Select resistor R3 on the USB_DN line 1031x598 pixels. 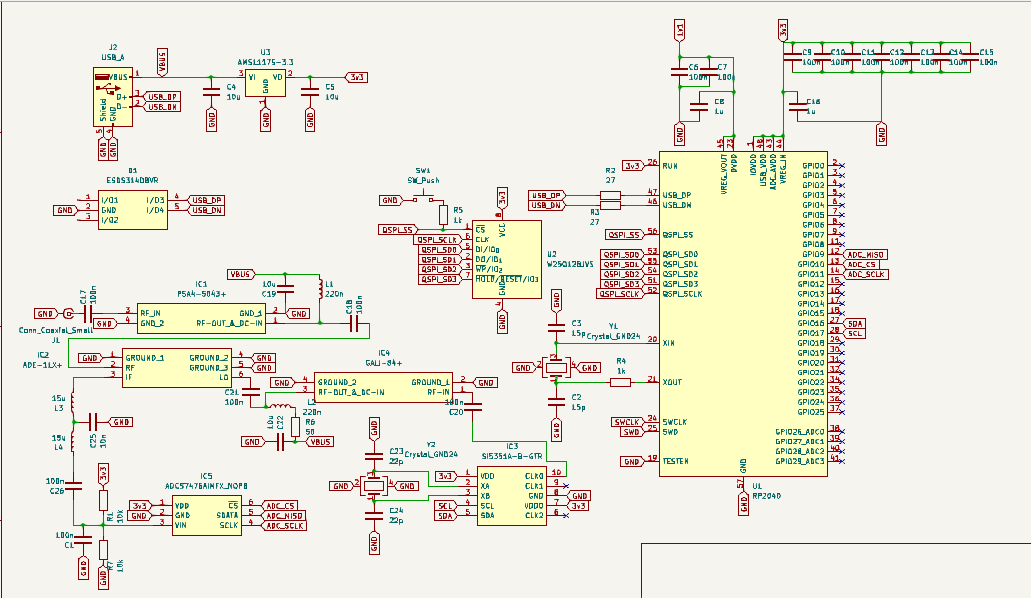point(610,205)
